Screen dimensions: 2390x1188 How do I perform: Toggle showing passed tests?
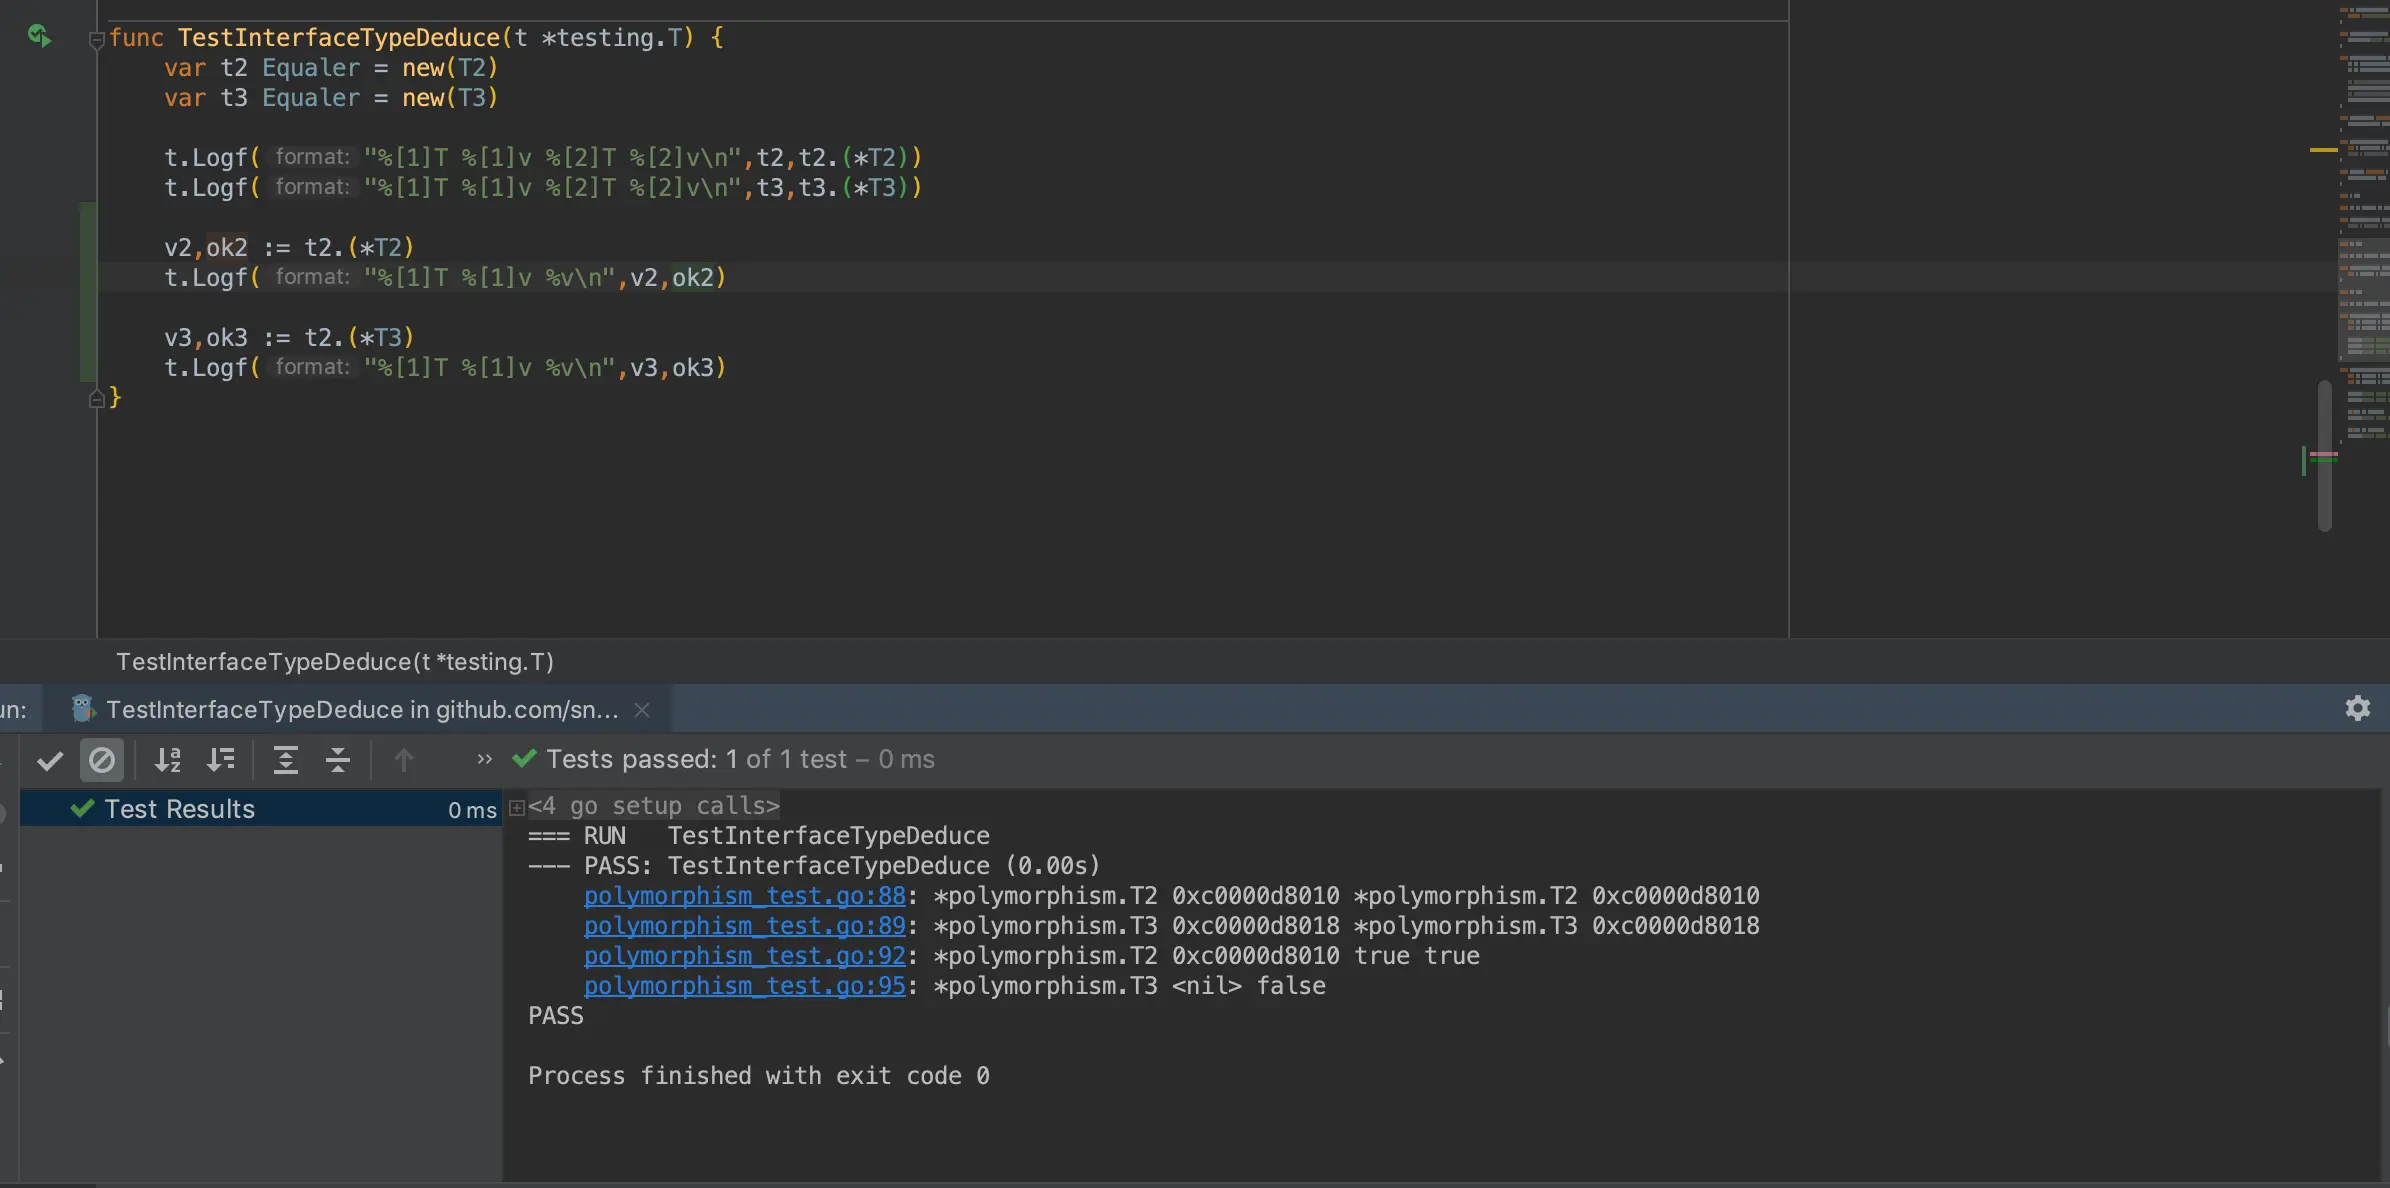click(x=49, y=759)
